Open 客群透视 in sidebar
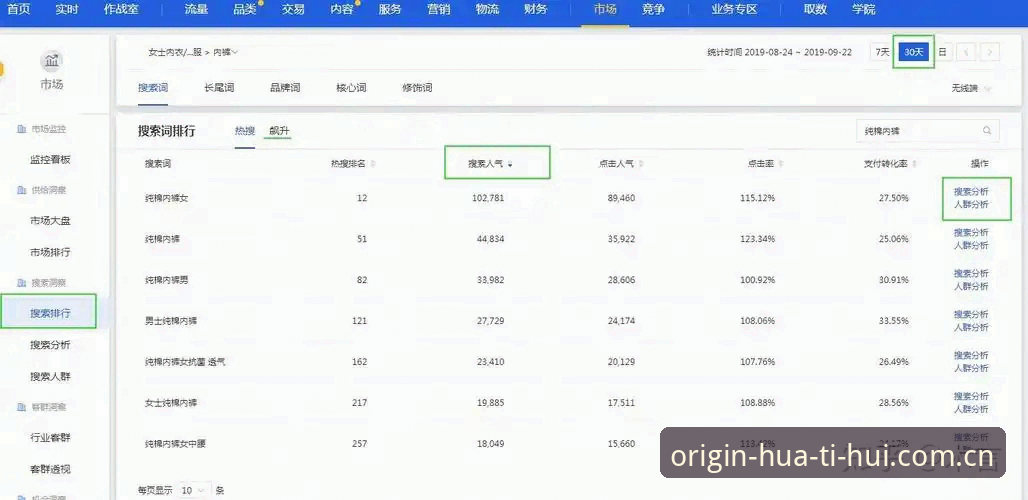Image resolution: width=1028 pixels, height=500 pixels. (x=50, y=469)
